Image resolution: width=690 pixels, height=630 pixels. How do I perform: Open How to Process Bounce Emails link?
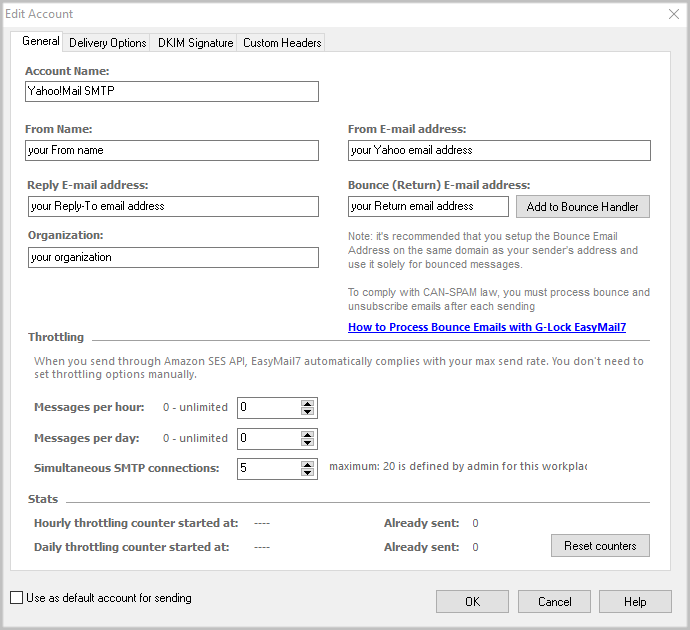tap(487, 327)
